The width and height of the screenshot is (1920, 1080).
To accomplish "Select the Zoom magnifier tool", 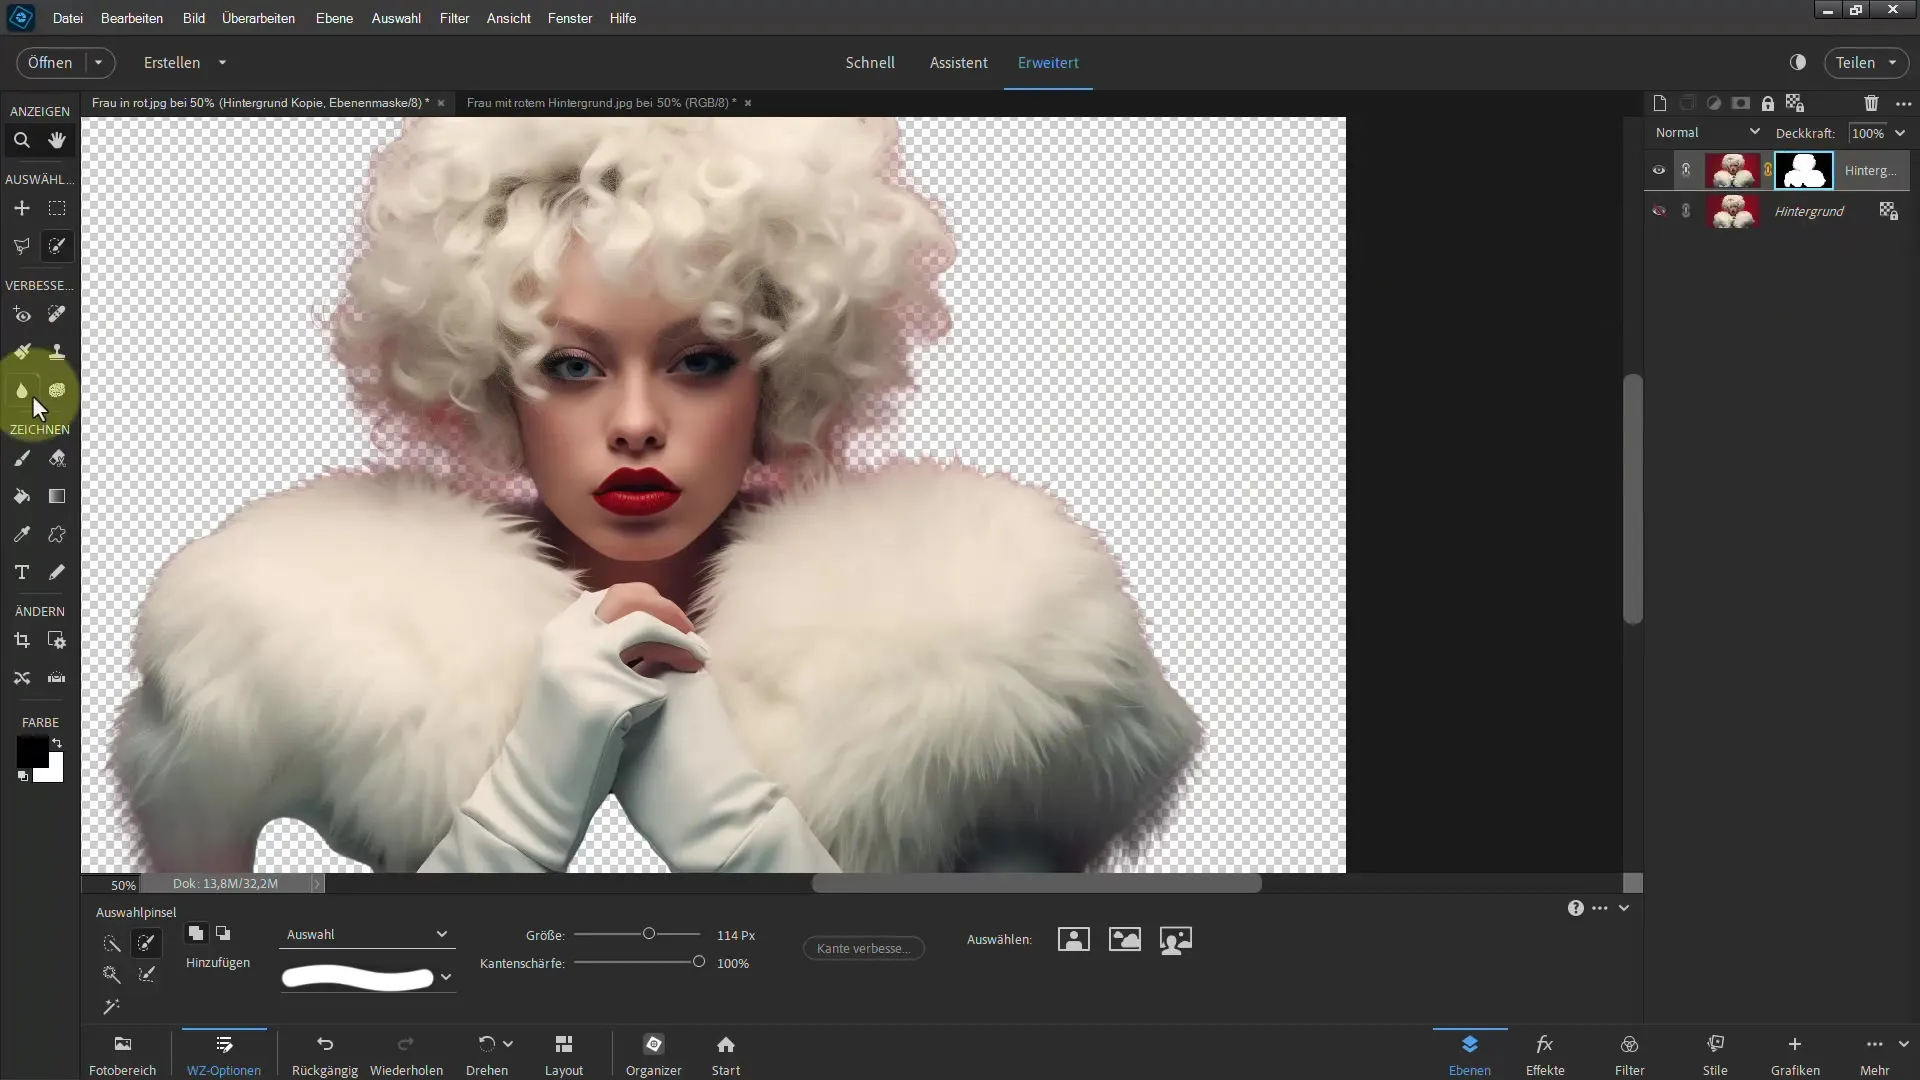I will pos(21,141).
